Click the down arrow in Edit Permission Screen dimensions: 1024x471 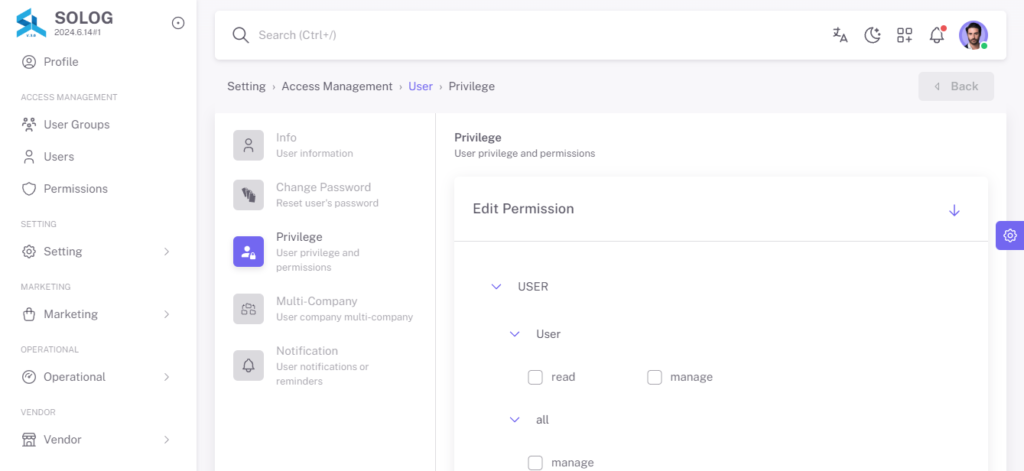click(x=954, y=210)
